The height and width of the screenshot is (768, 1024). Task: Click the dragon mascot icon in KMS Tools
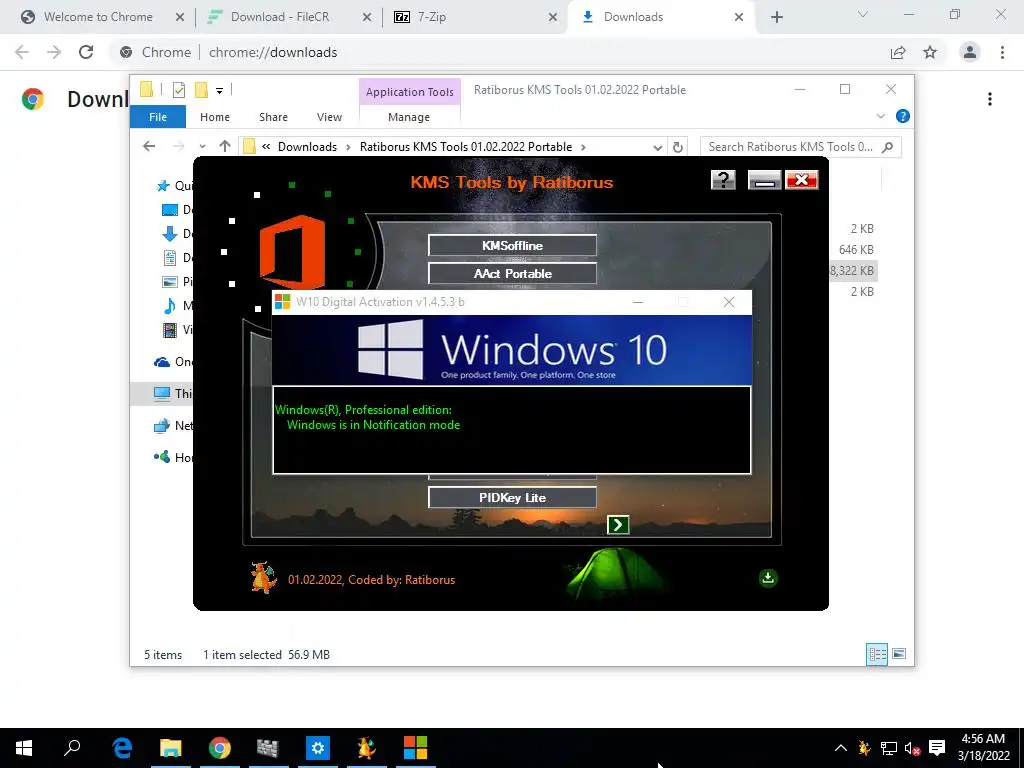click(263, 578)
